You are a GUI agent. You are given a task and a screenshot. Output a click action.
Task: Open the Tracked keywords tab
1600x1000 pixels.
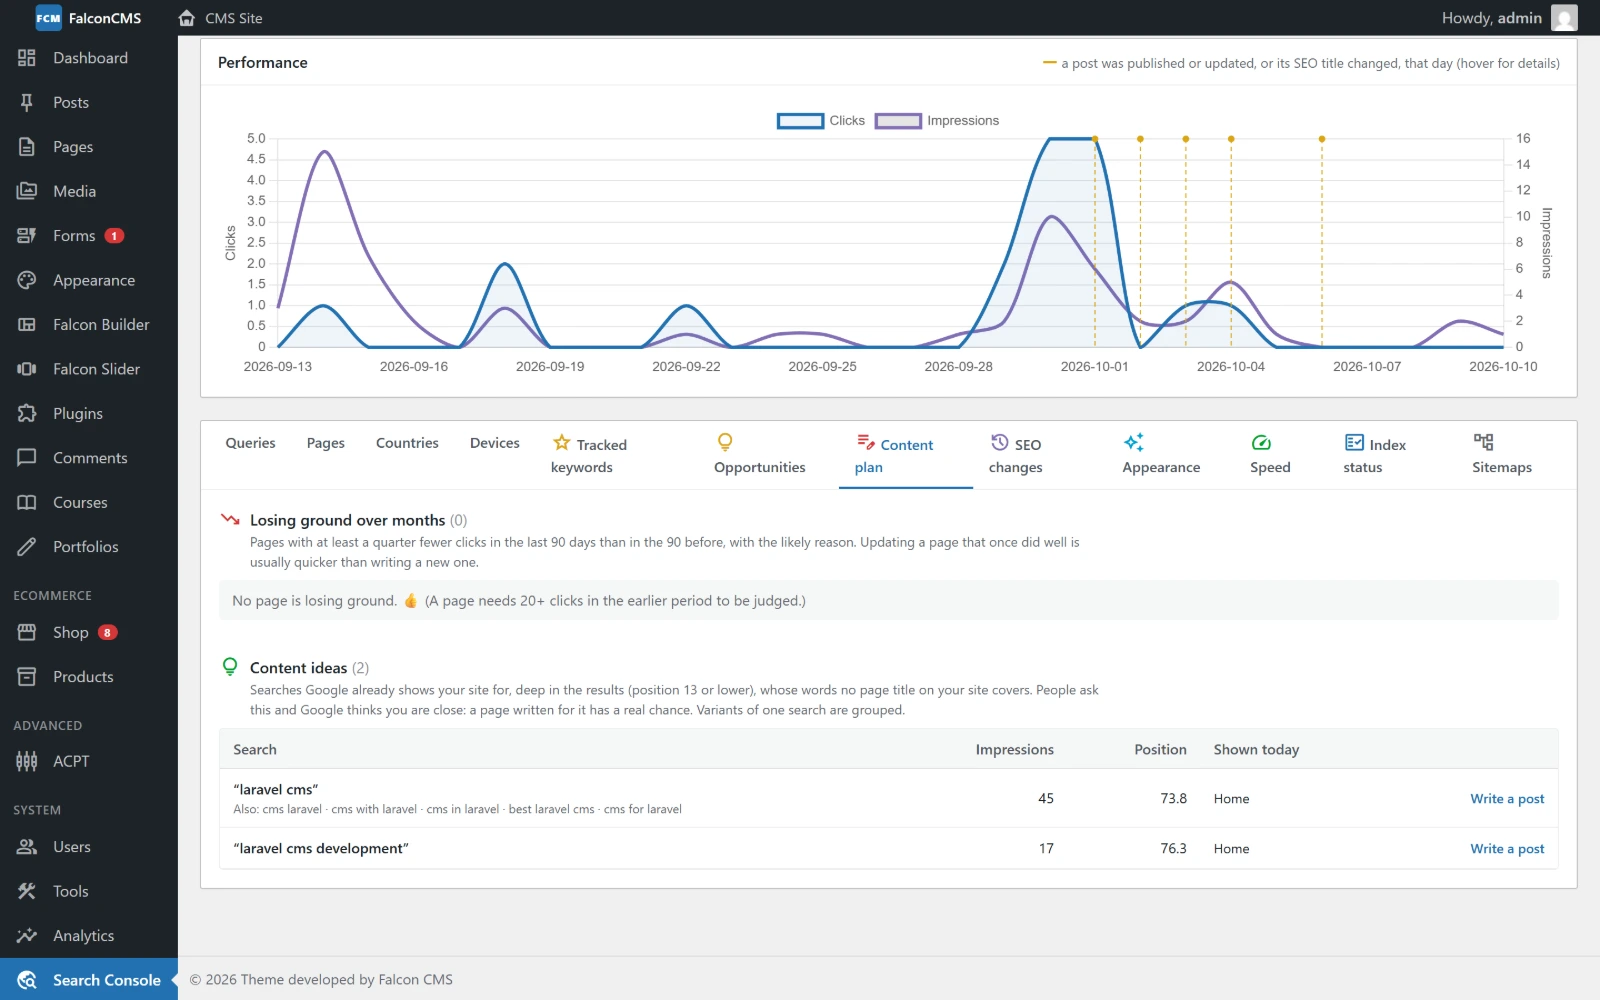click(589, 455)
